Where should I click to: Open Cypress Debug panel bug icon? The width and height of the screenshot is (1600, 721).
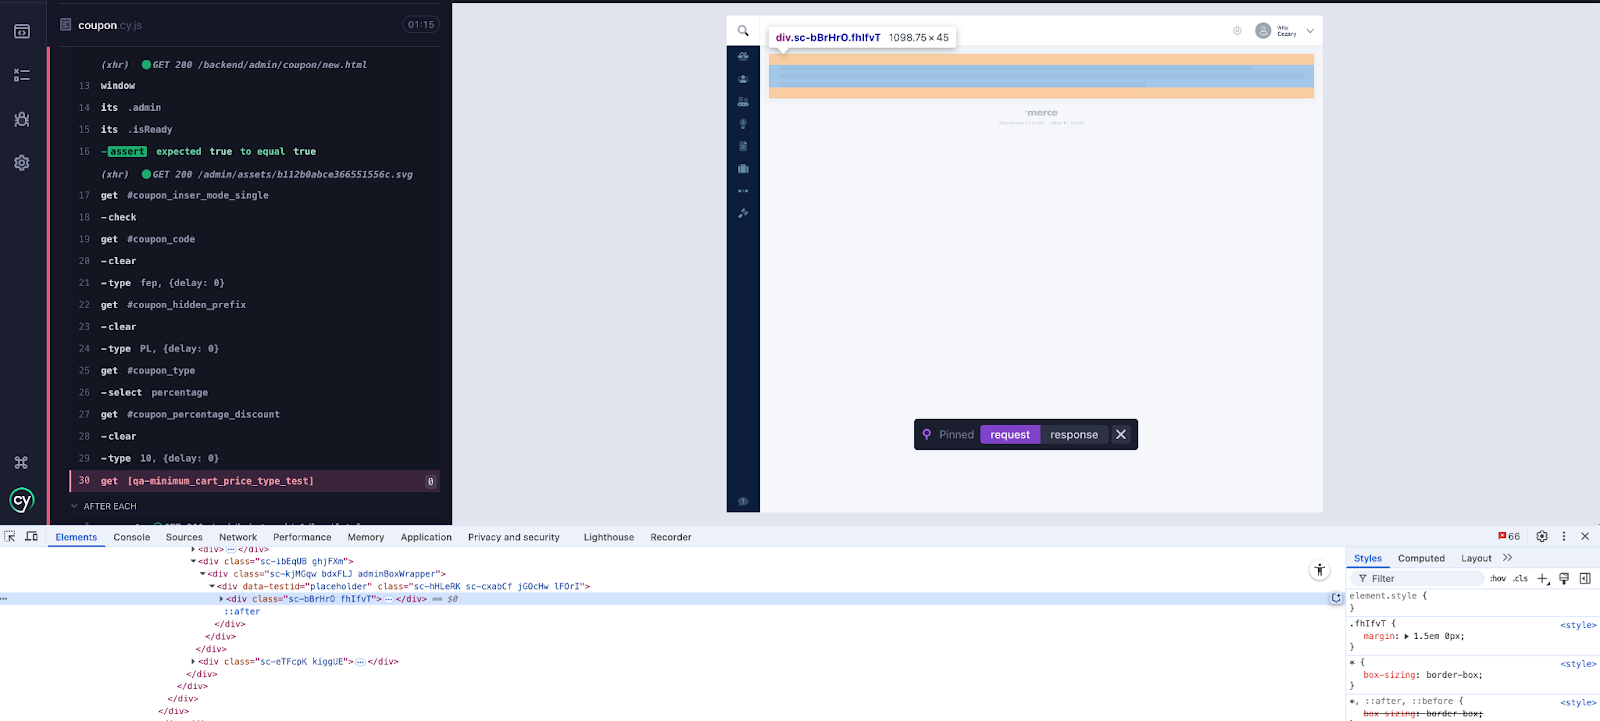[22, 119]
